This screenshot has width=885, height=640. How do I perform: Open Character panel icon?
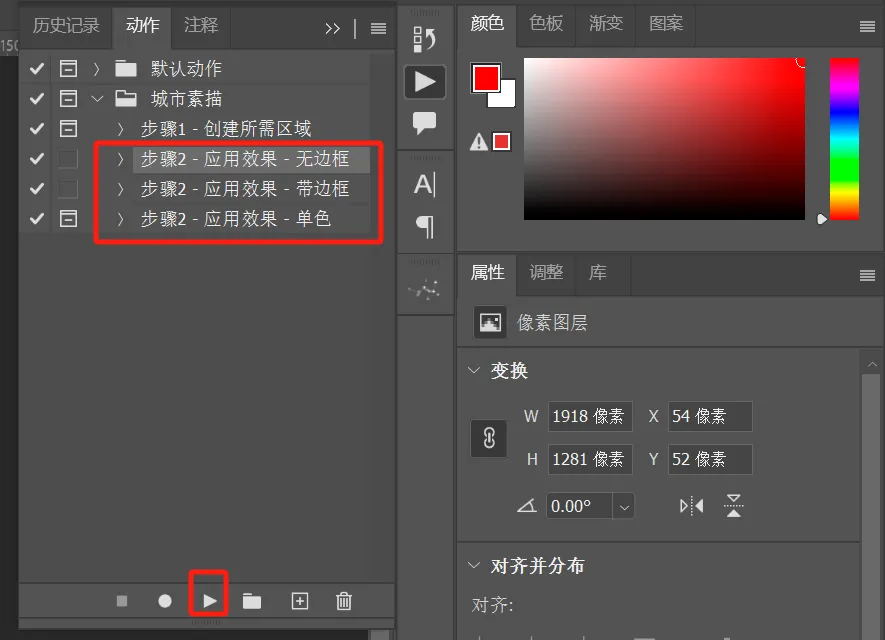(424, 185)
